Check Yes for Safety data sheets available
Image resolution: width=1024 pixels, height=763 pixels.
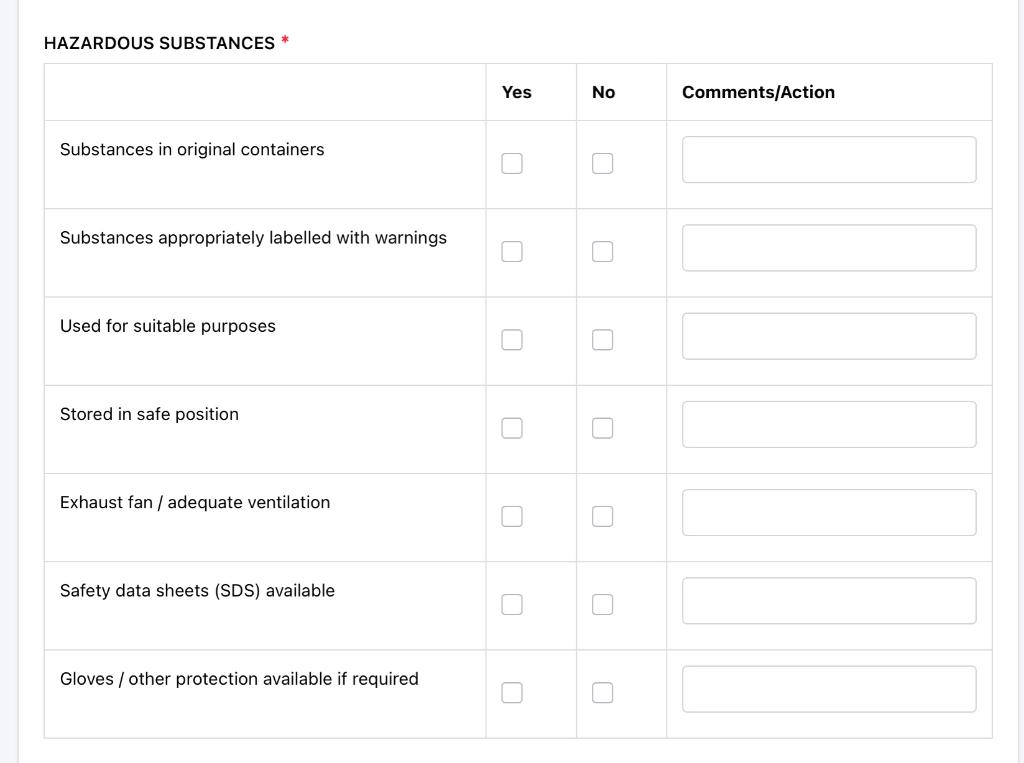[512, 604]
